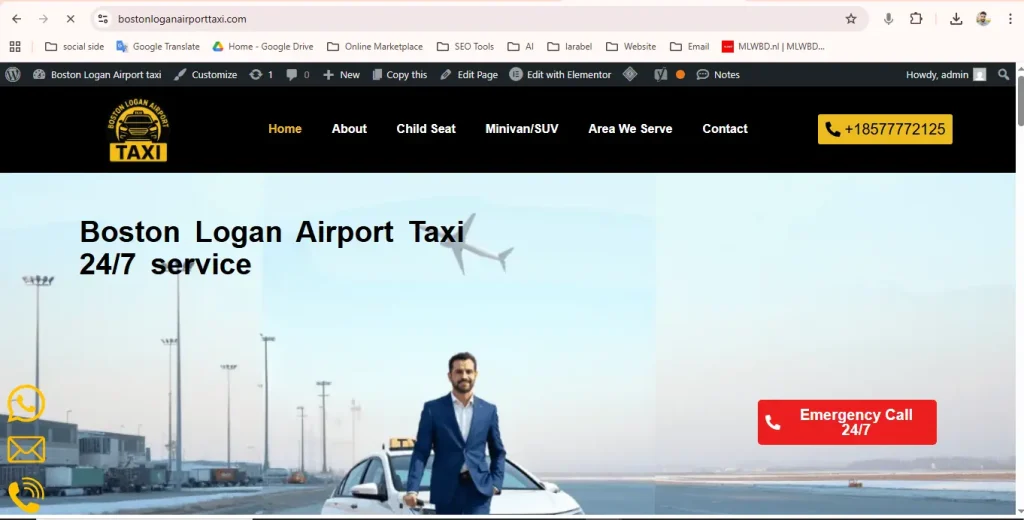The image size is (1024, 520).
Task: Click the address bar URL field
Action: (477, 19)
